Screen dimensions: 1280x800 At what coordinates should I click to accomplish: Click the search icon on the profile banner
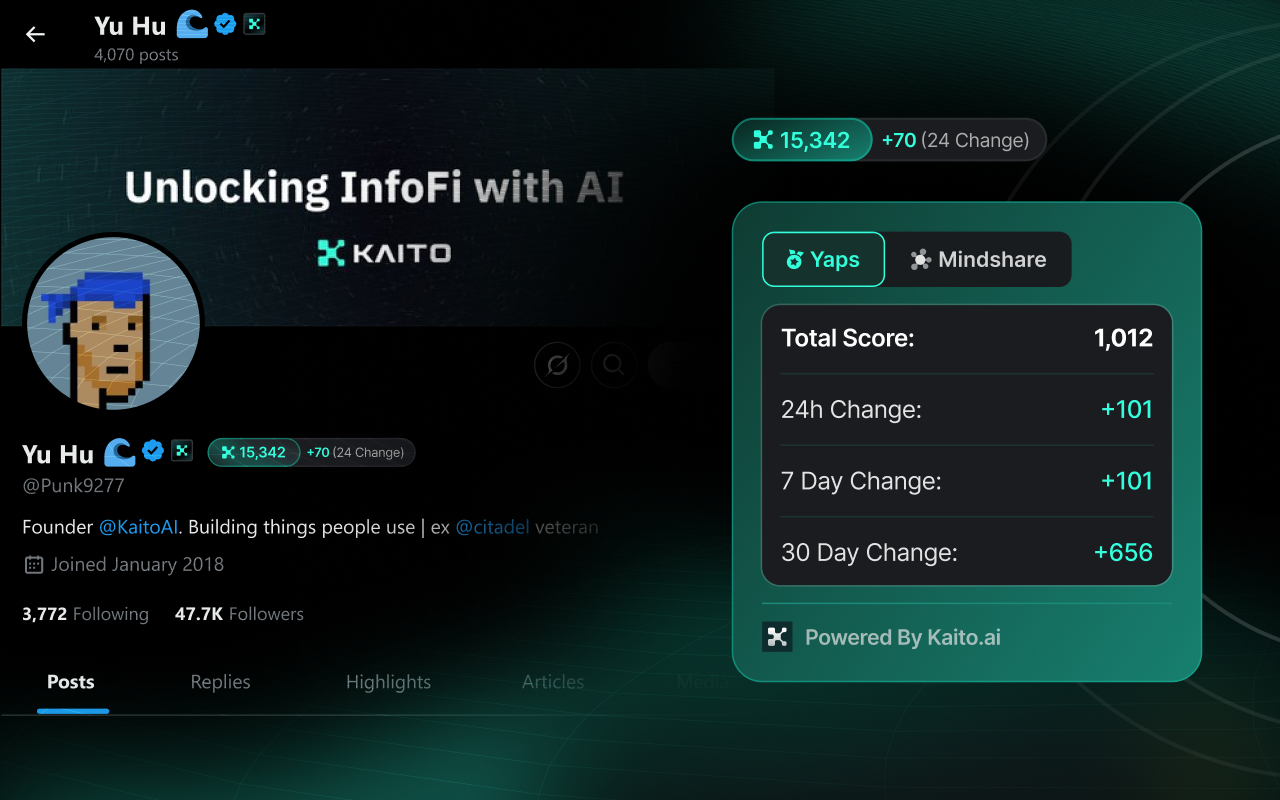tap(613, 365)
